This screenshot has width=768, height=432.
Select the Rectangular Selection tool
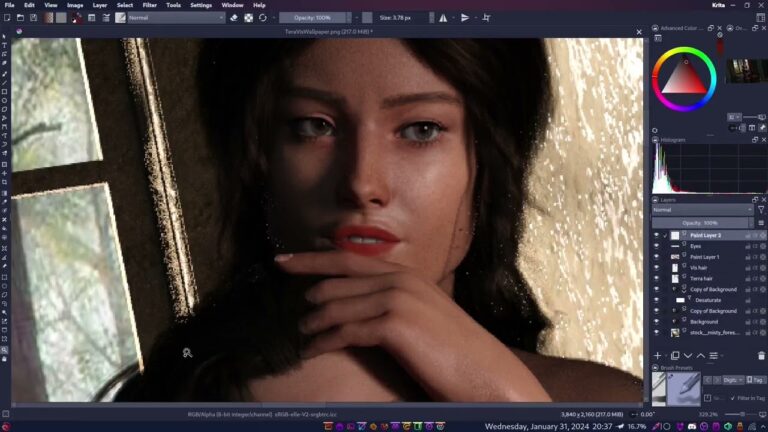point(4,277)
